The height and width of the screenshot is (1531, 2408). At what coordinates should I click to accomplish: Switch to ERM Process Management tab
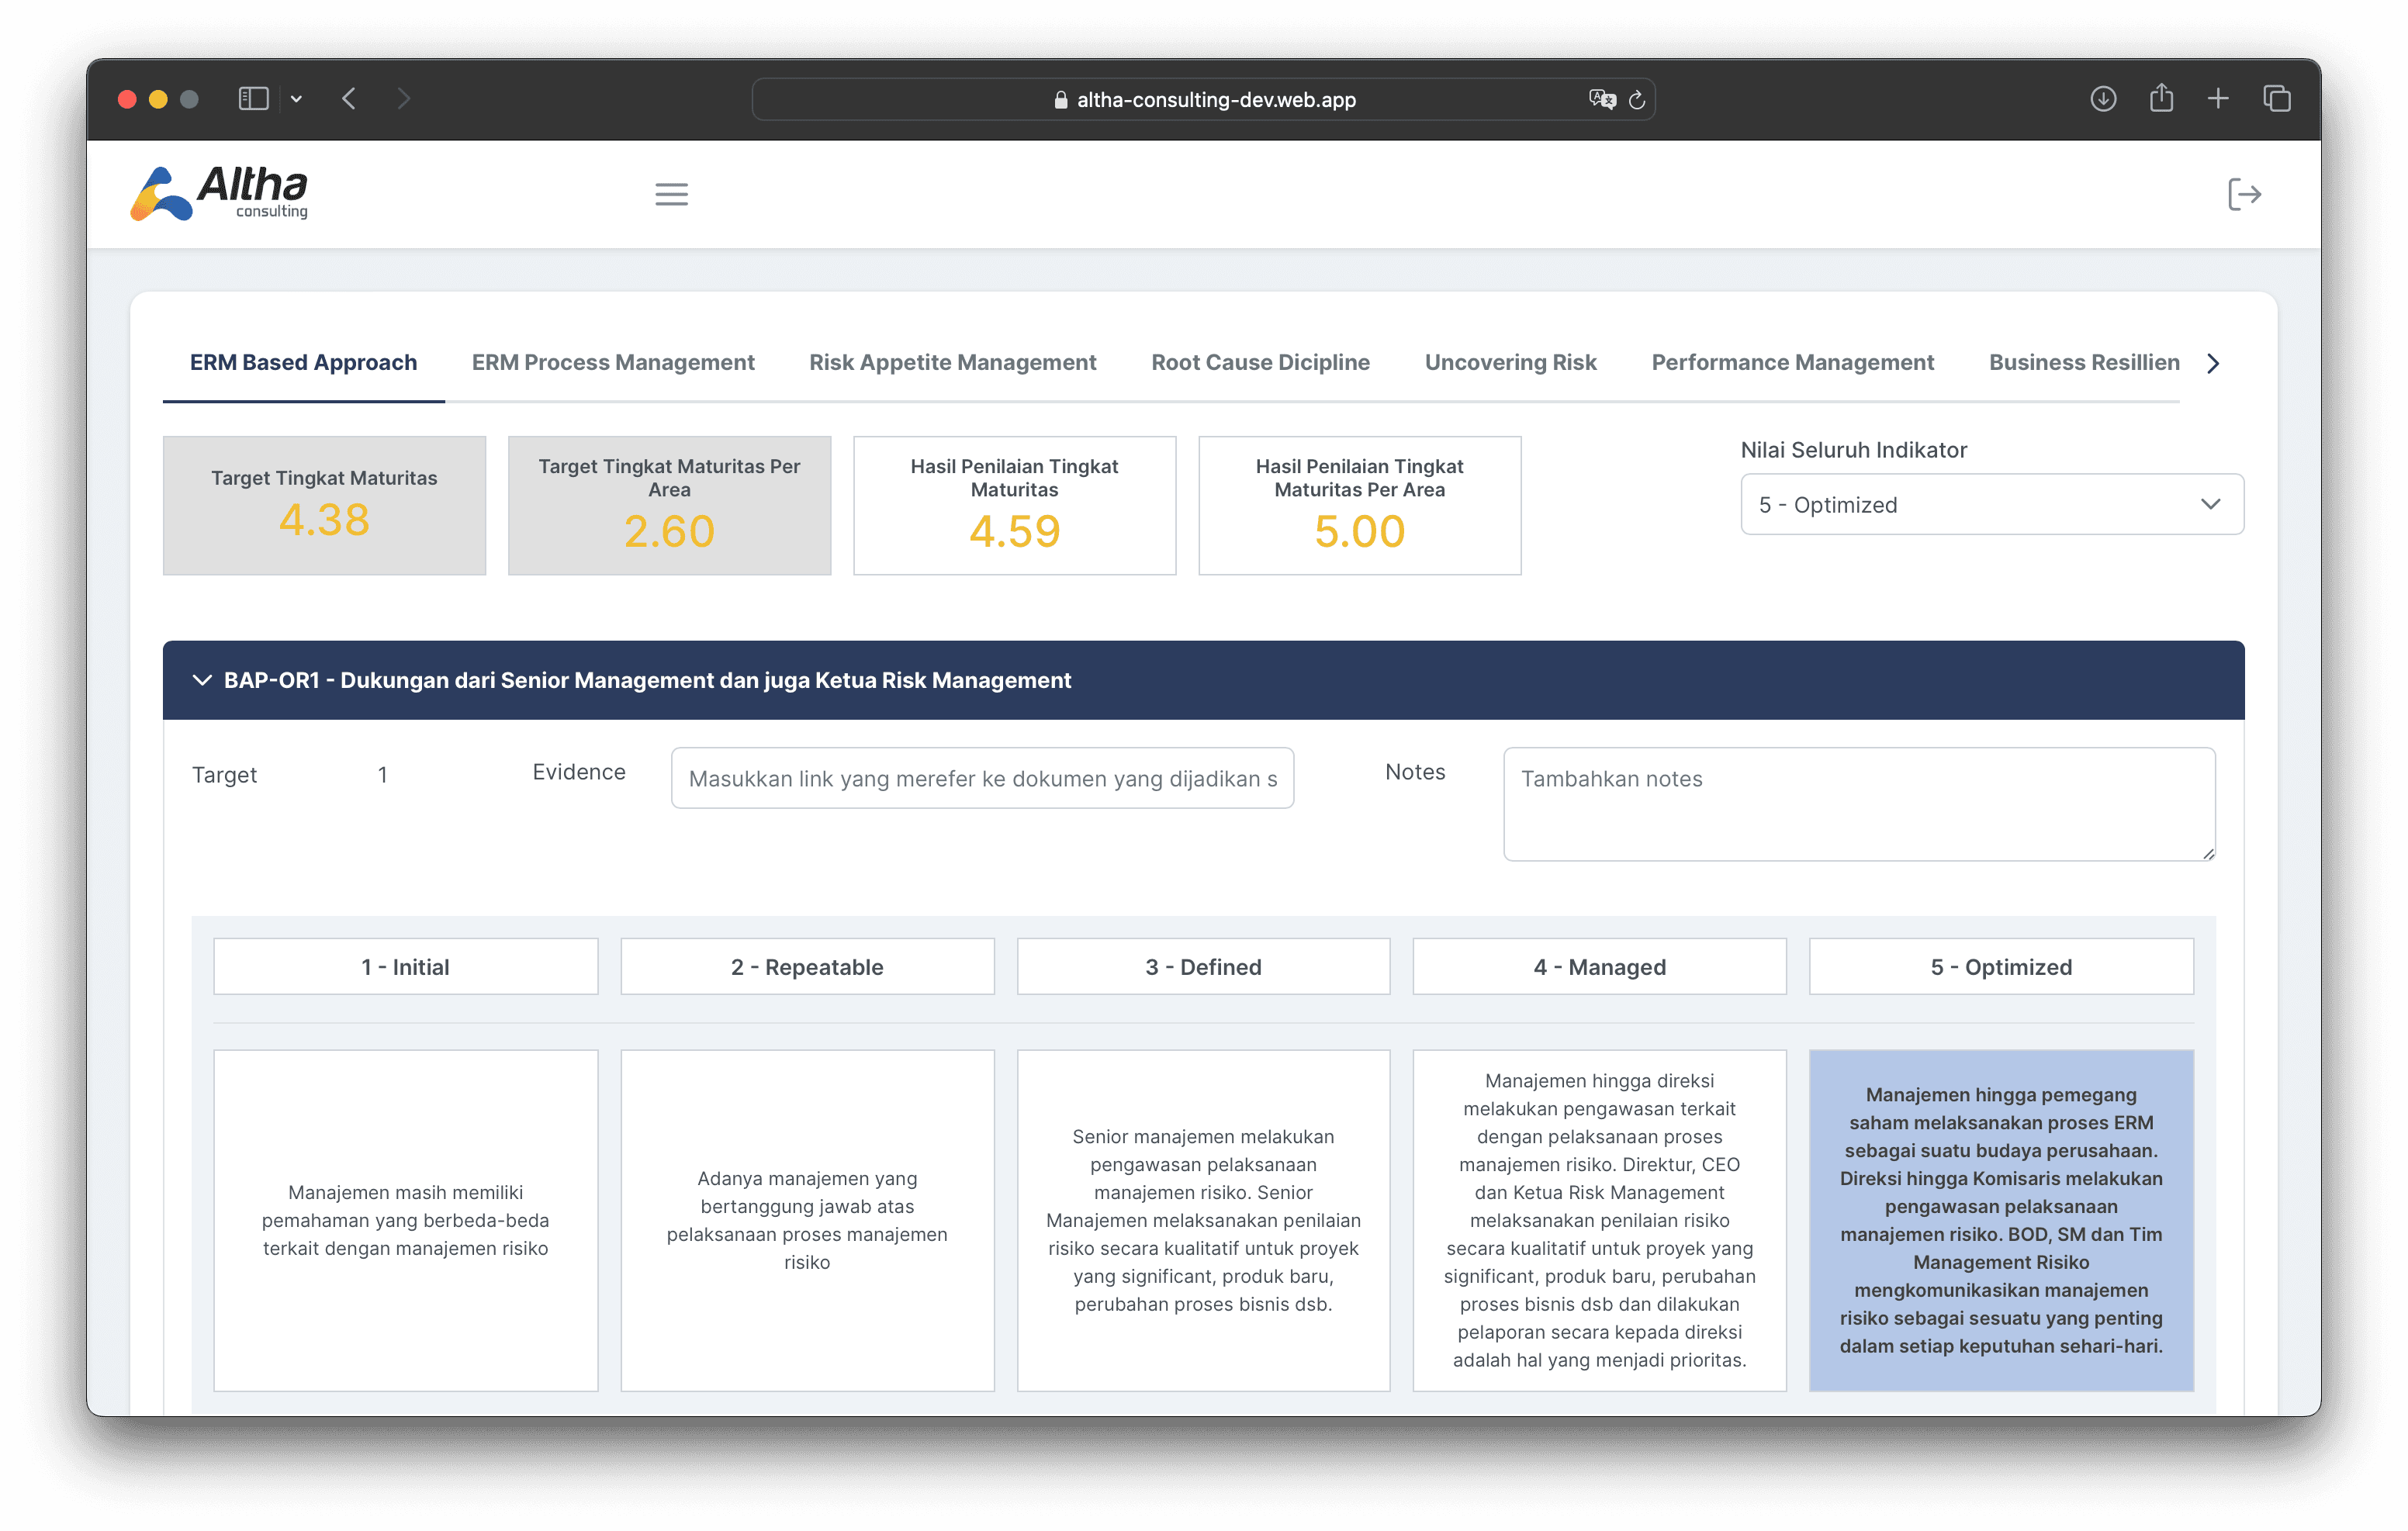tap(613, 363)
